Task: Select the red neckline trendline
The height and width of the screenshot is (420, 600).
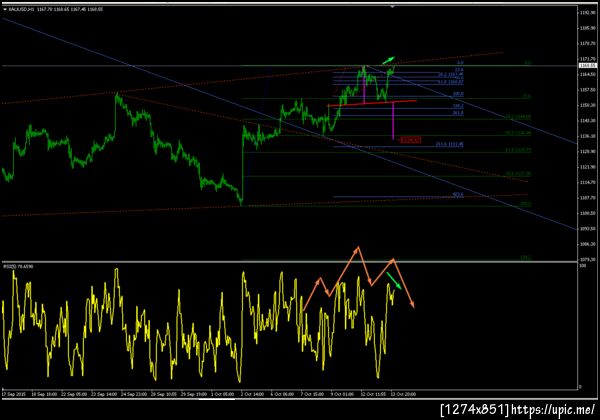Action: (x=372, y=103)
